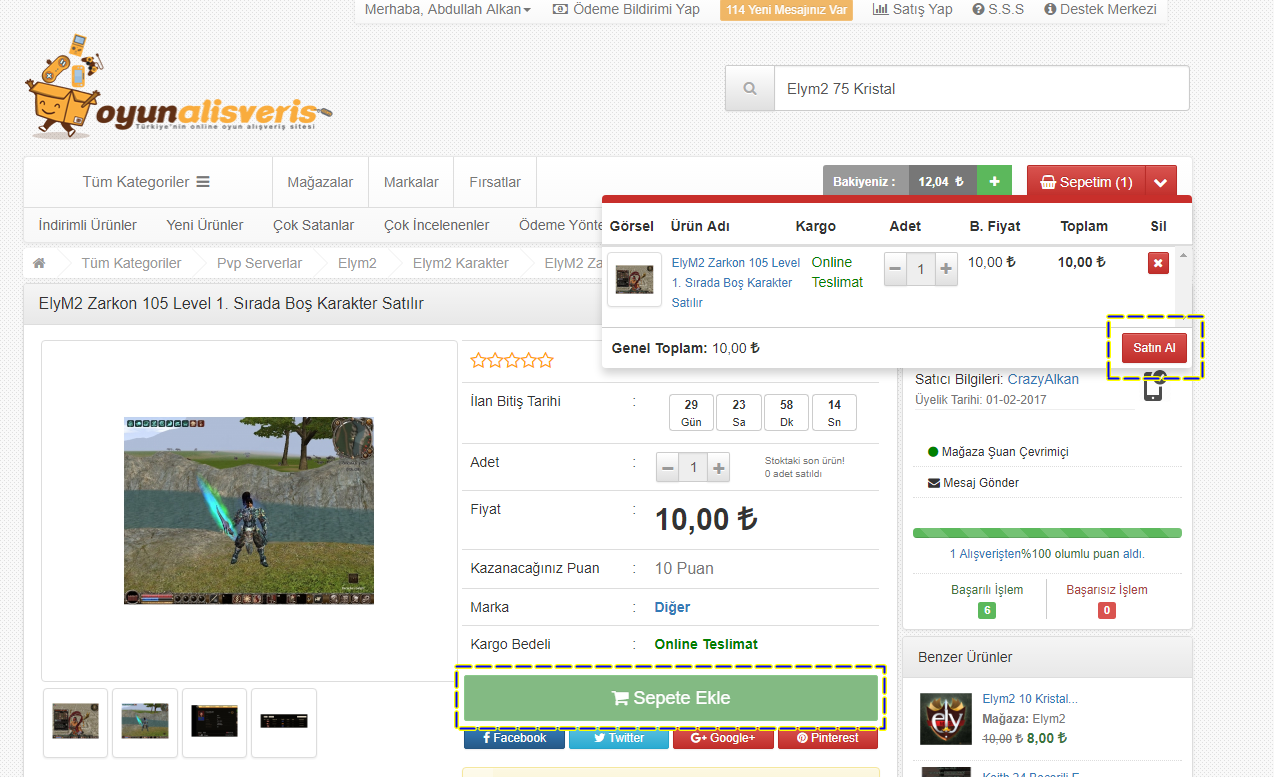1274x777 pixels.
Task: Expand the Tüm Kategoriler hamburger menu
Action: click(146, 182)
